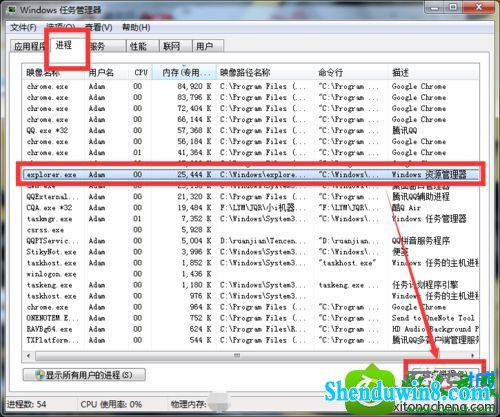The image size is (500, 417).
Task: Sort by the 命令行 column header
Action: coord(351,72)
